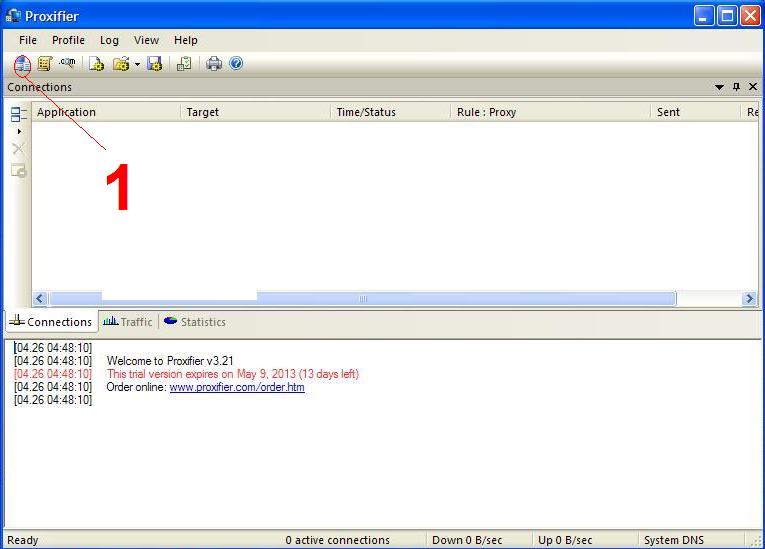The width and height of the screenshot is (765, 549).
Task: Click the Proxifier title bar icon
Action: coord(13,16)
